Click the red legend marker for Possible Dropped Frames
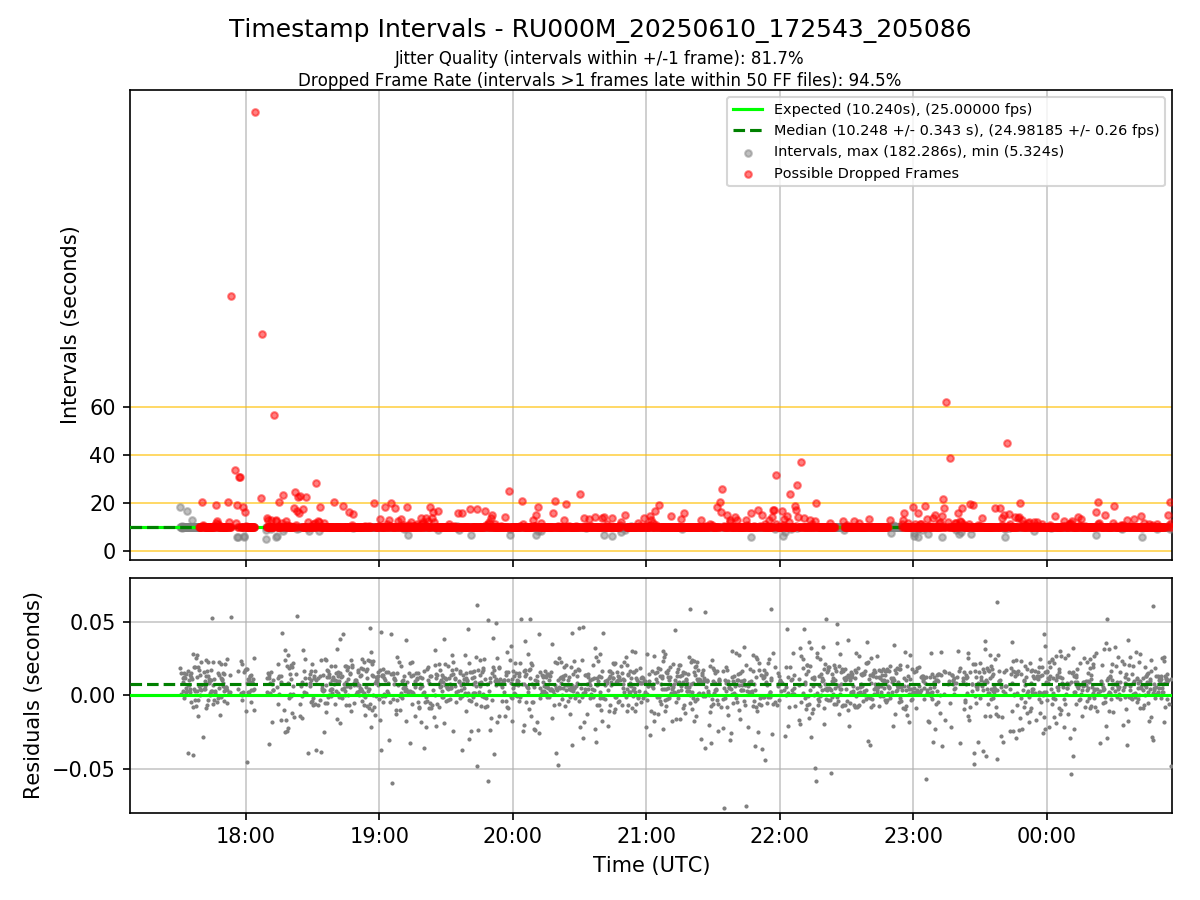Viewport: 1200px width, 900px height. (749, 173)
